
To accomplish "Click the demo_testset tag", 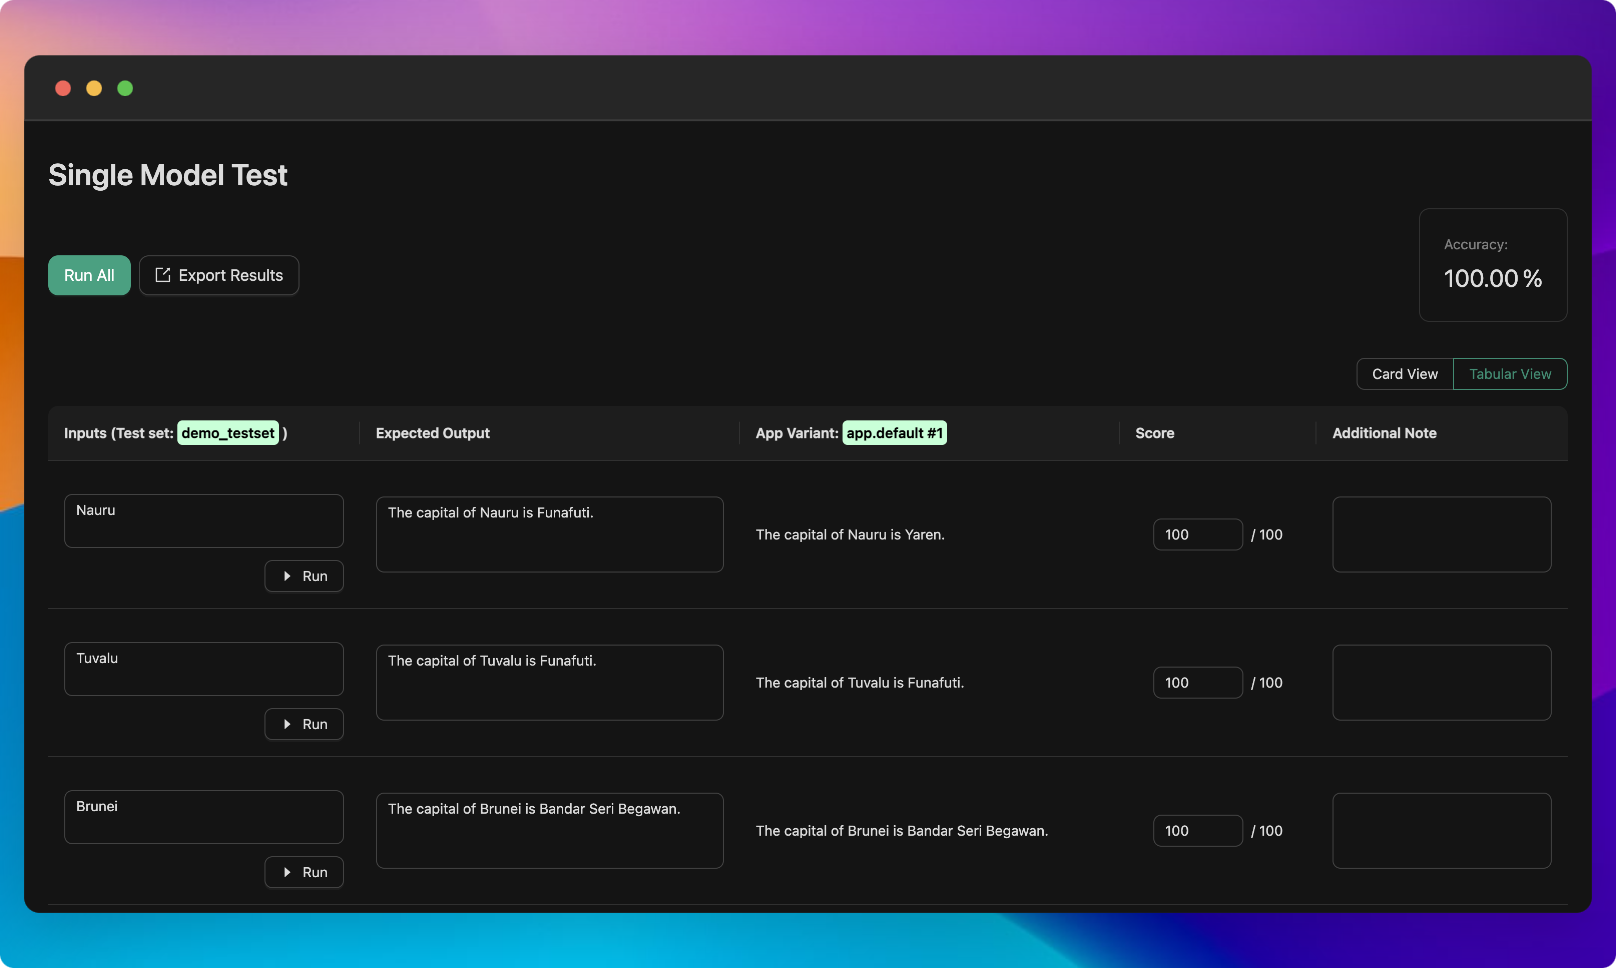I will (x=228, y=433).
